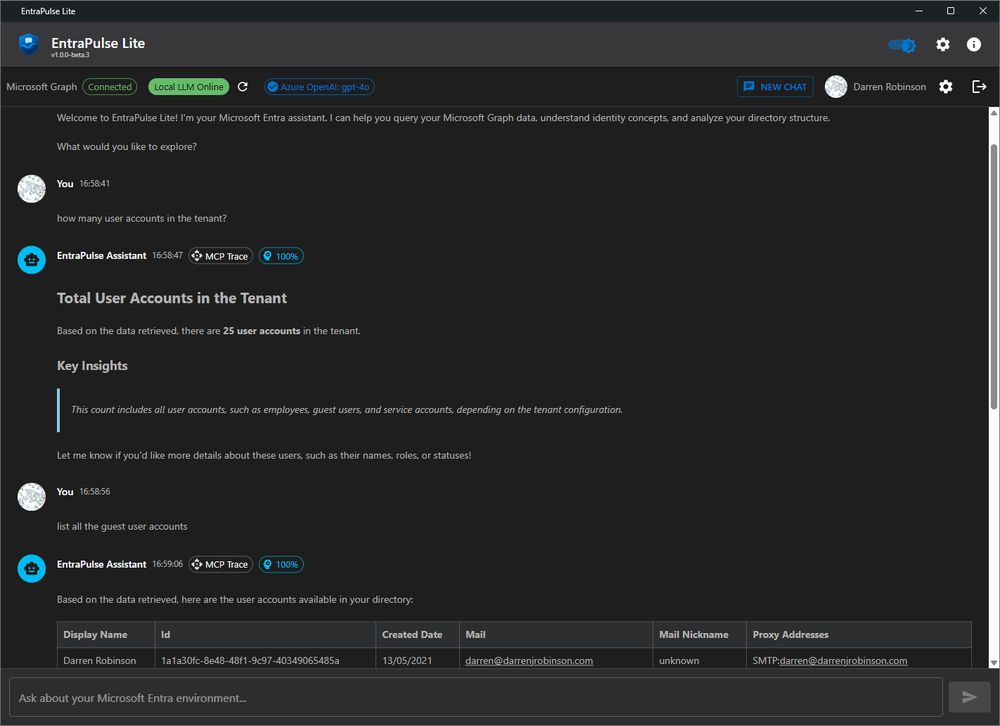Open user settings gear beside Darren Robinson

pyautogui.click(x=946, y=87)
